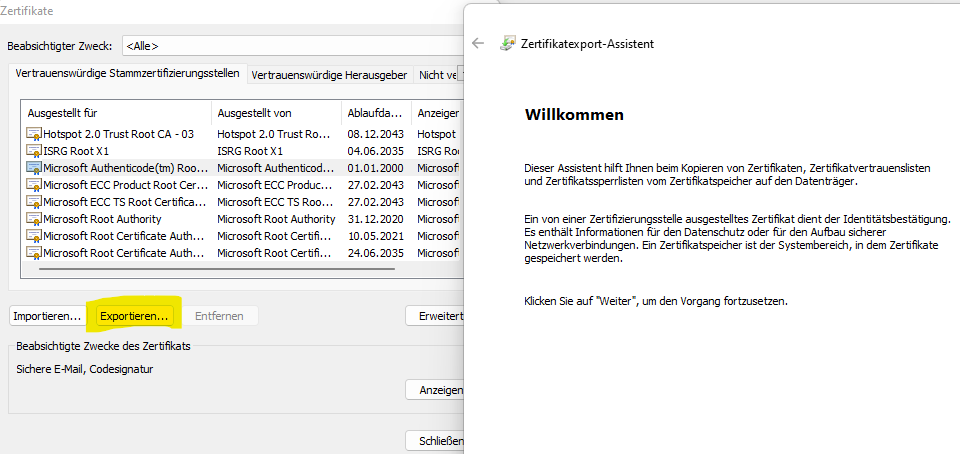Click expiry date 04.06.2035
This screenshot has width=960, height=454.
tap(376, 151)
